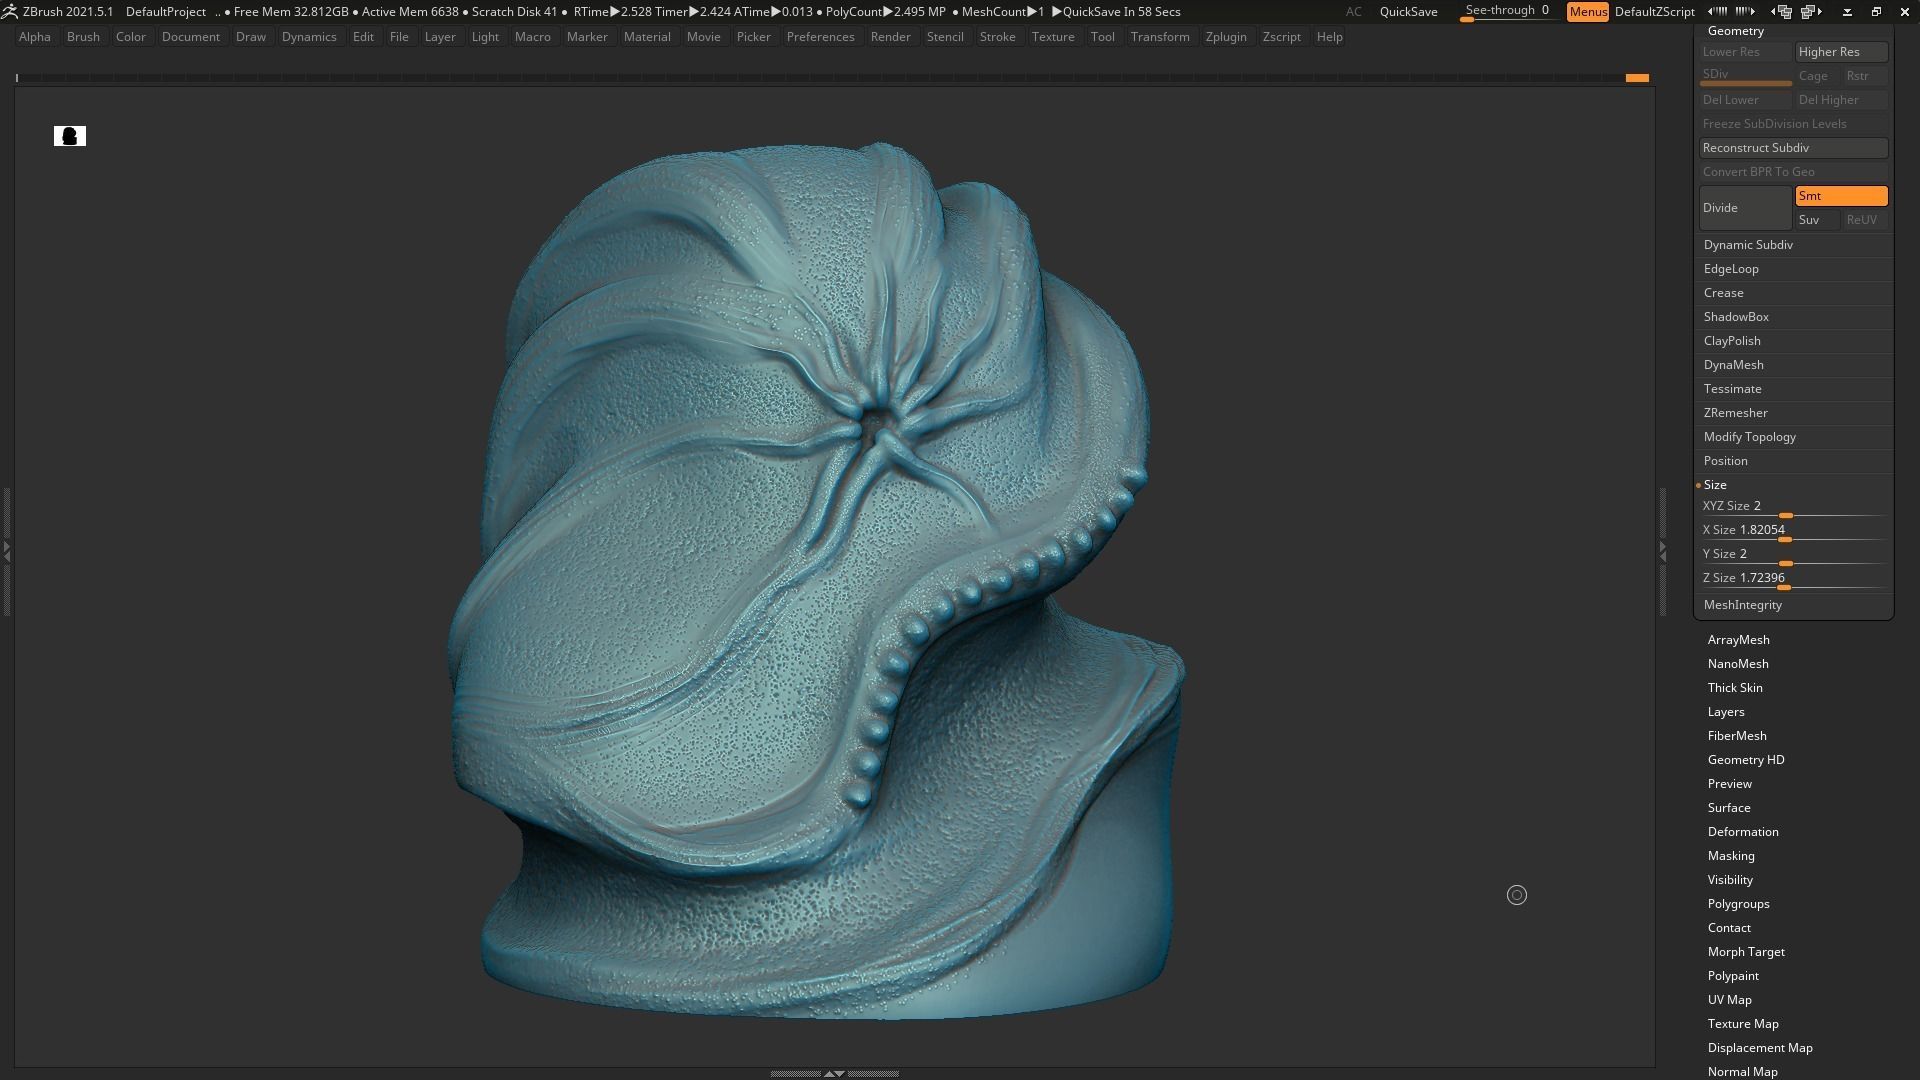The image size is (1920, 1080).
Task: Open the Dynamics menu
Action: click(x=309, y=37)
